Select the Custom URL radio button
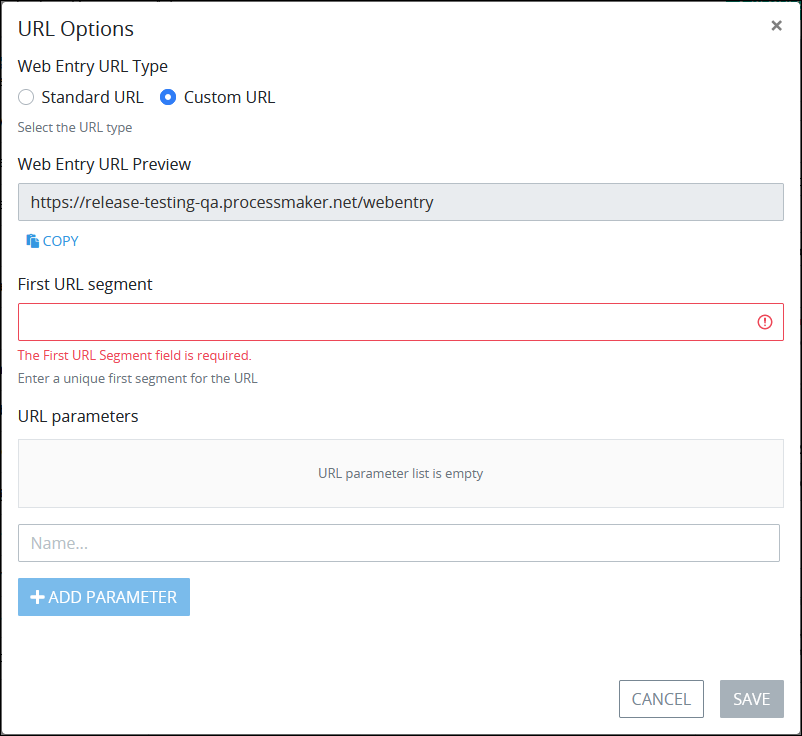This screenshot has width=802, height=736. [168, 97]
